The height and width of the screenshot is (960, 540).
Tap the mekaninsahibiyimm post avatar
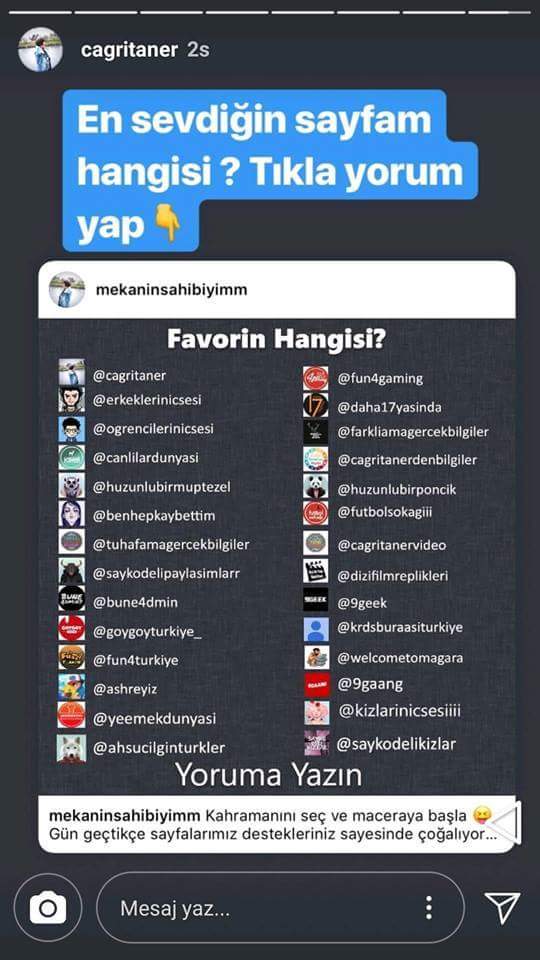pos(67,290)
